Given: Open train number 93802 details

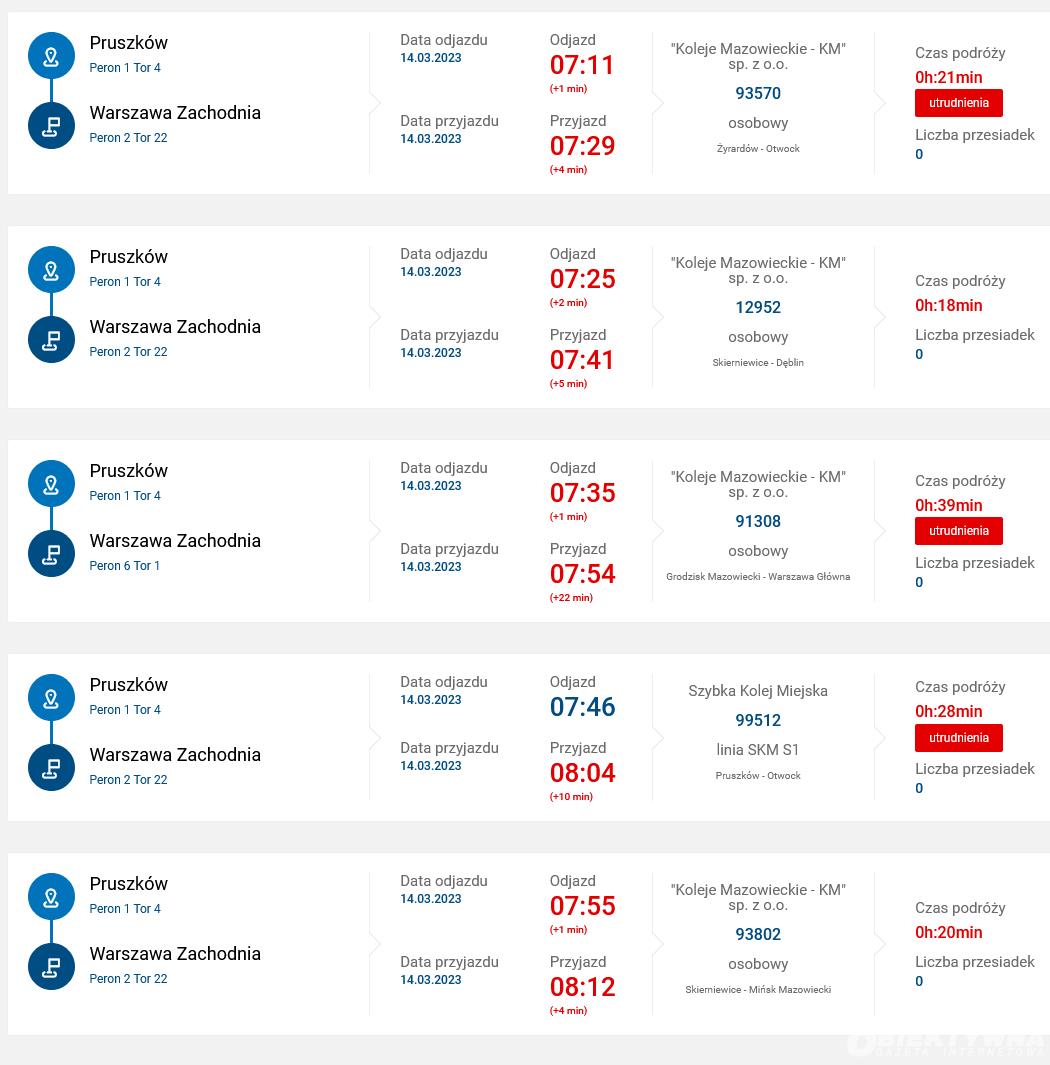Looking at the screenshot, I should [758, 934].
